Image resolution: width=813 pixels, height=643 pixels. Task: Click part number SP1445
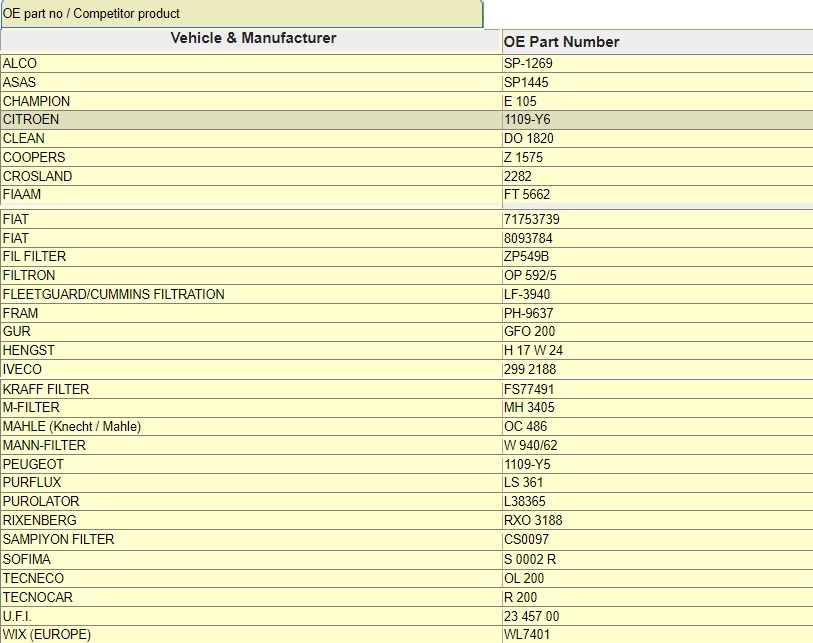[526, 82]
